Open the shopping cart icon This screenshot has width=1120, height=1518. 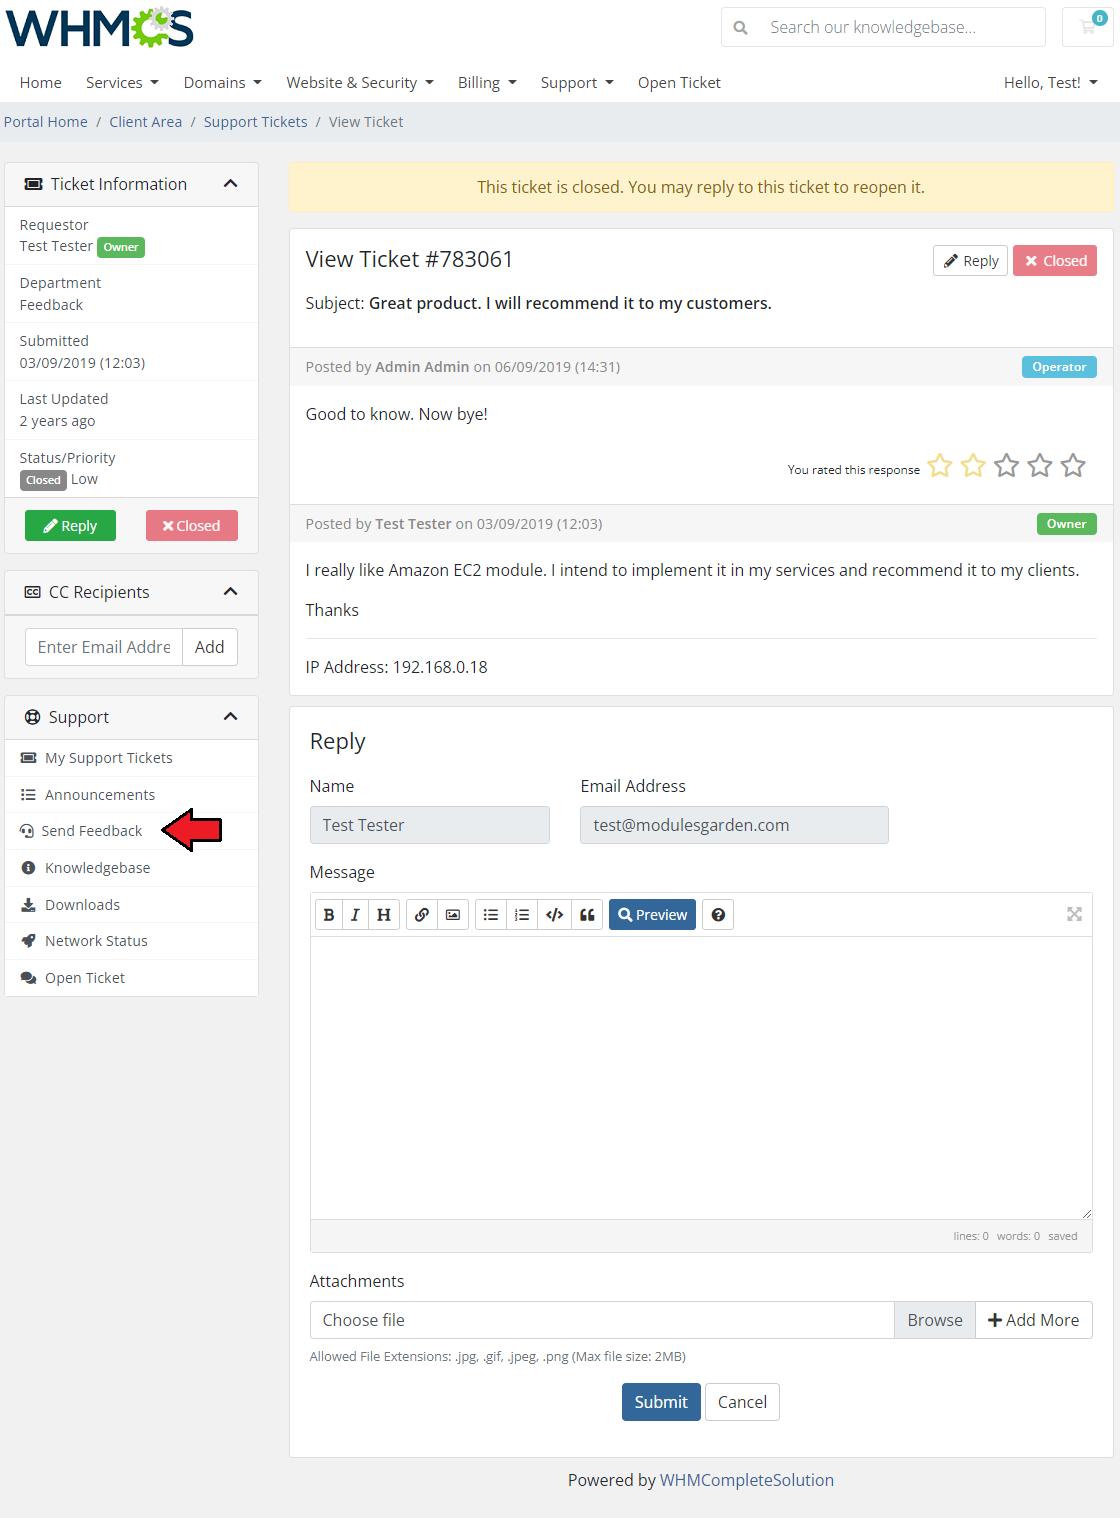[x=1089, y=27]
